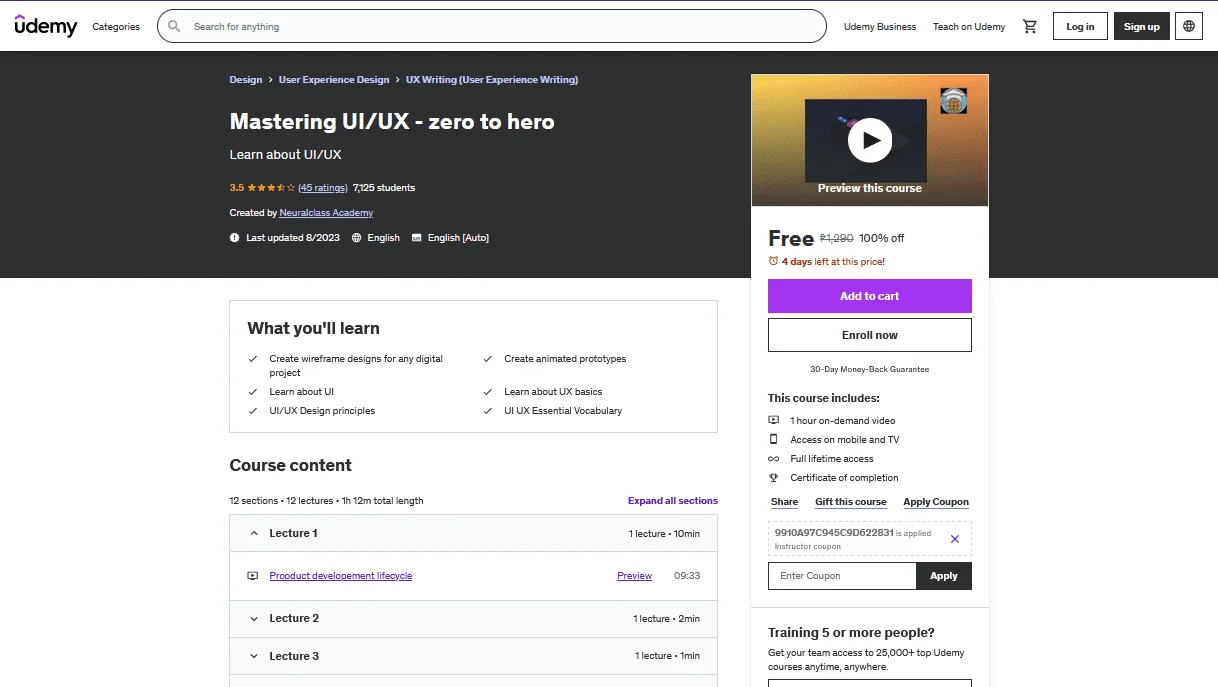1218x687 pixels.
Task: Click 'Training 5 or more people?' heading
Action: point(851,633)
